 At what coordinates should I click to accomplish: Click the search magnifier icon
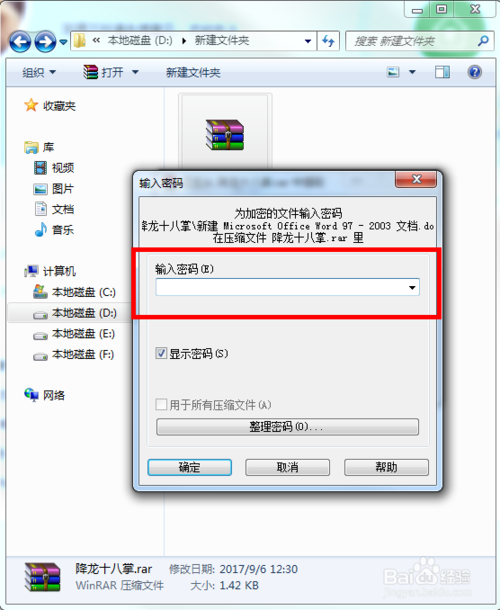tap(483, 40)
